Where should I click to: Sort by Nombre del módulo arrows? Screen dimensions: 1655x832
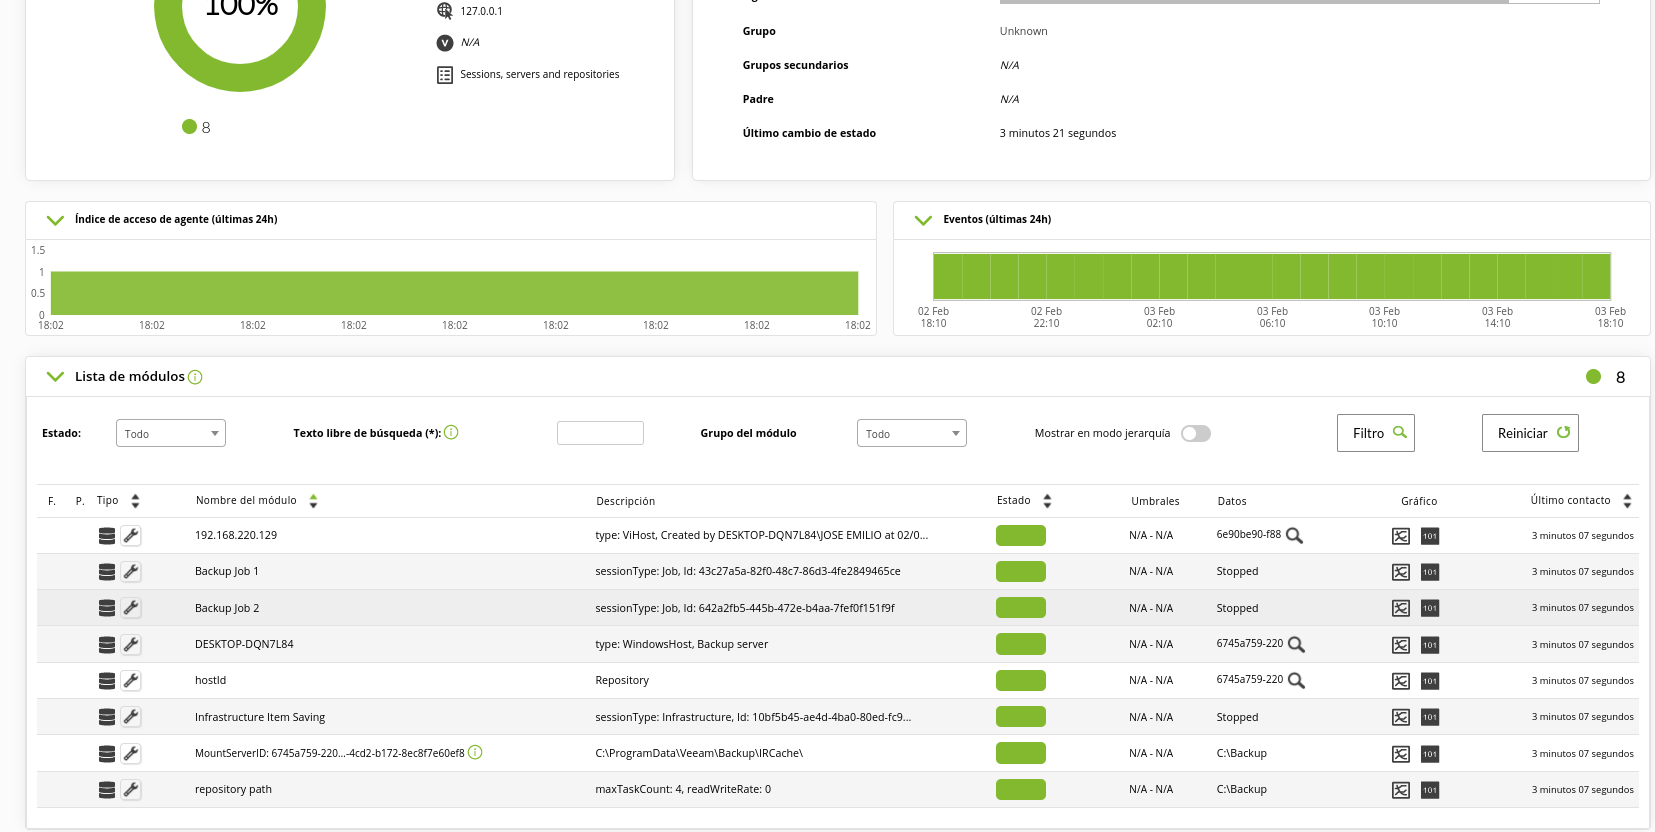[x=313, y=501]
